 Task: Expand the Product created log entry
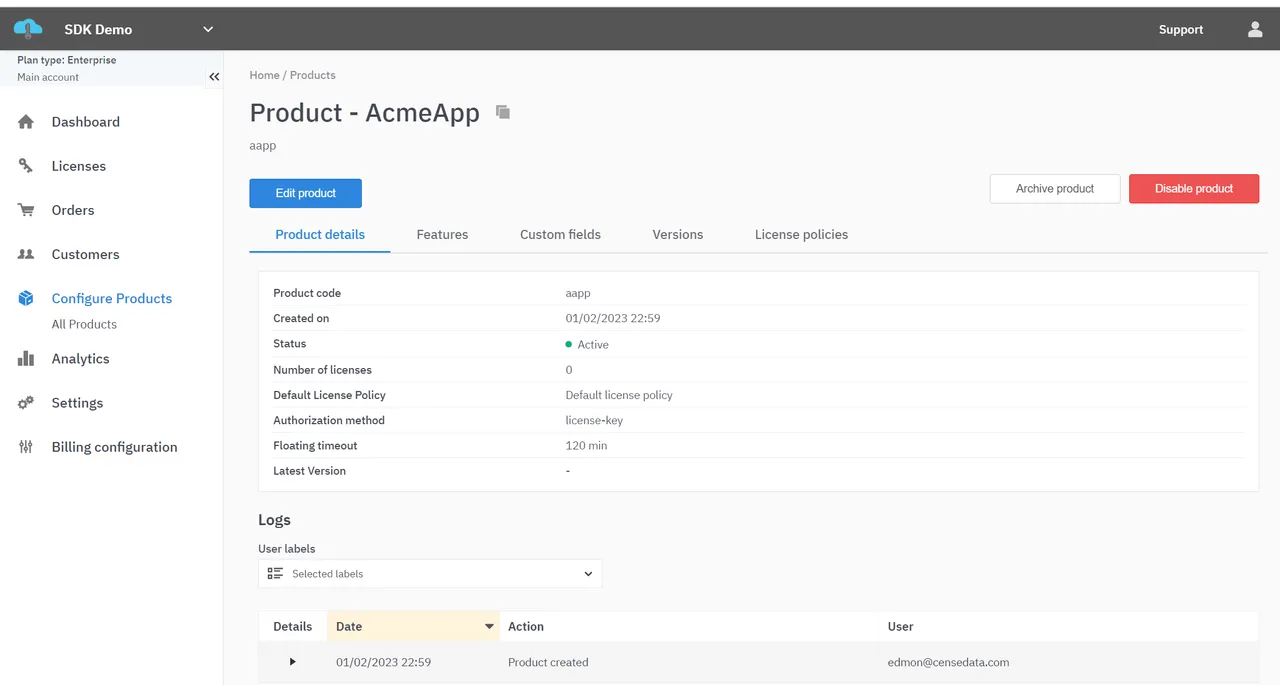pyautogui.click(x=292, y=661)
